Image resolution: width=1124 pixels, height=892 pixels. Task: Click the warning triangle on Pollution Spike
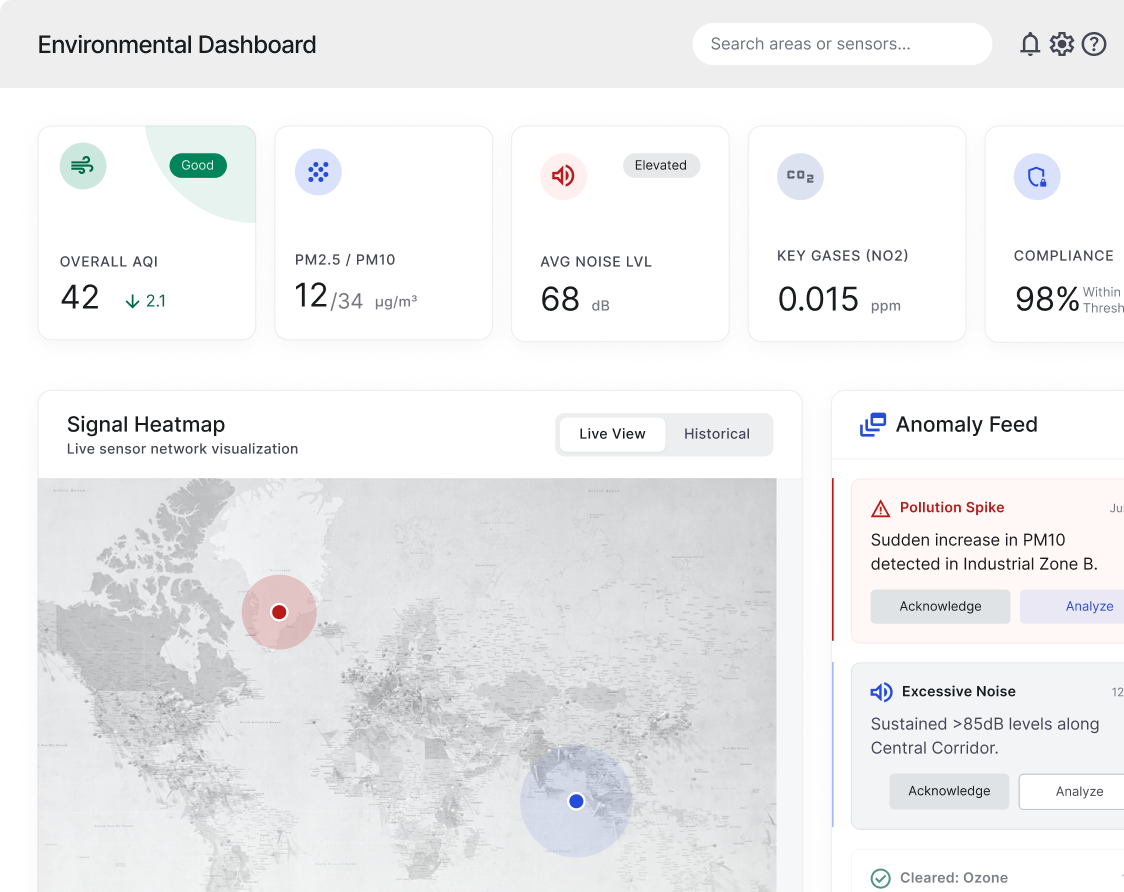[880, 508]
